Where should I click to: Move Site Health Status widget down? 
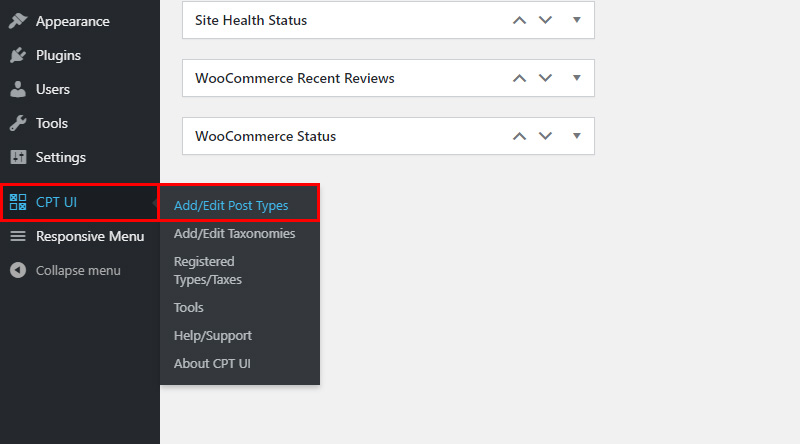(x=545, y=20)
